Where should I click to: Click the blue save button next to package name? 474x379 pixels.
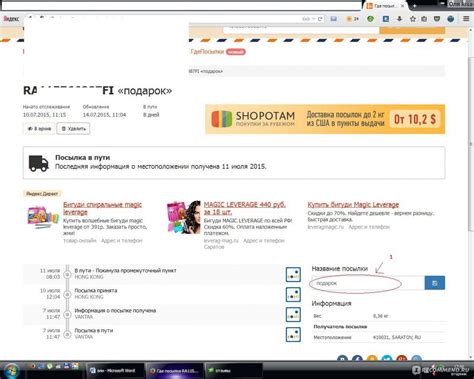[435, 283]
